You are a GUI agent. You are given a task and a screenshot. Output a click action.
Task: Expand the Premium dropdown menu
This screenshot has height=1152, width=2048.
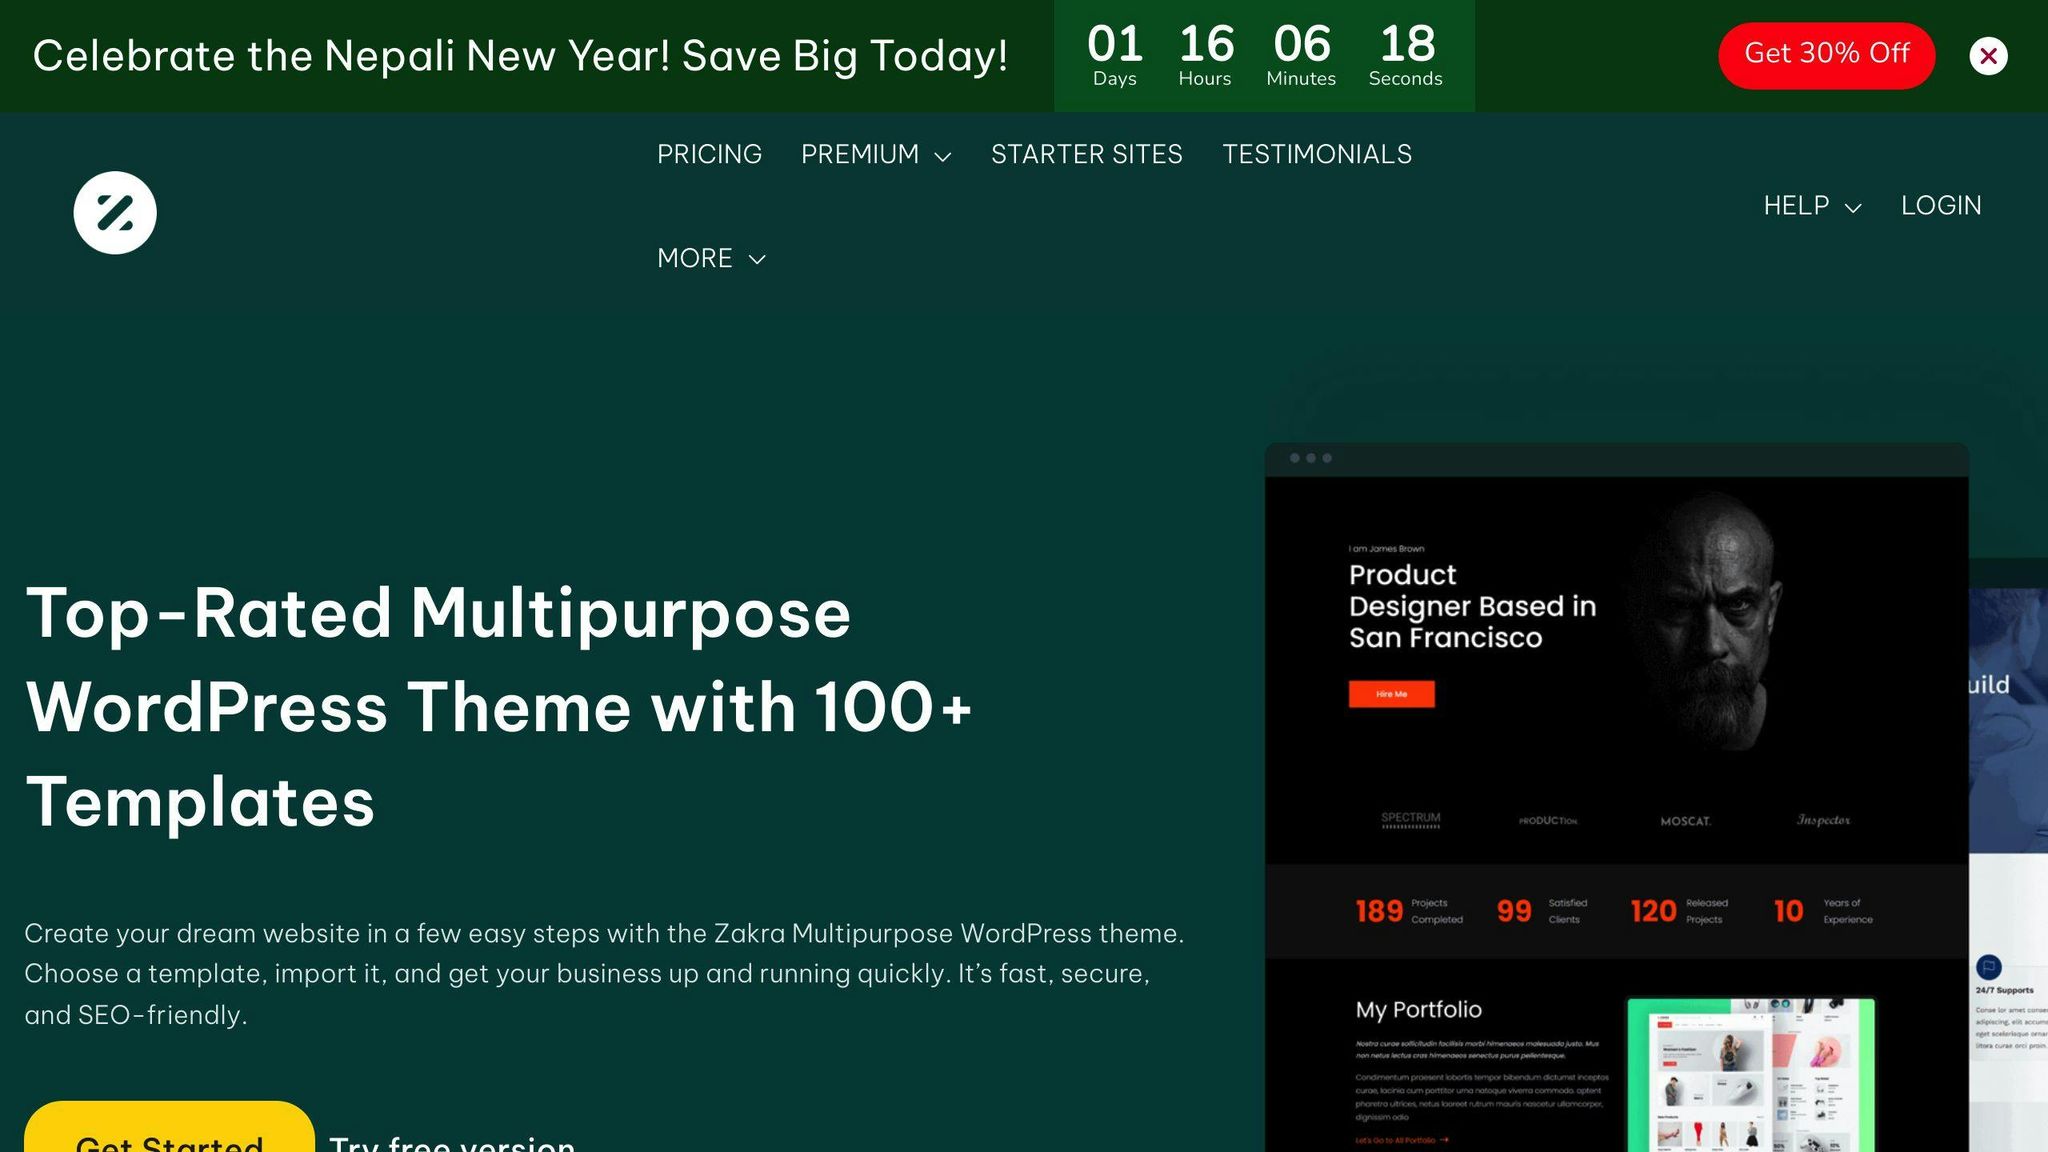(x=876, y=154)
